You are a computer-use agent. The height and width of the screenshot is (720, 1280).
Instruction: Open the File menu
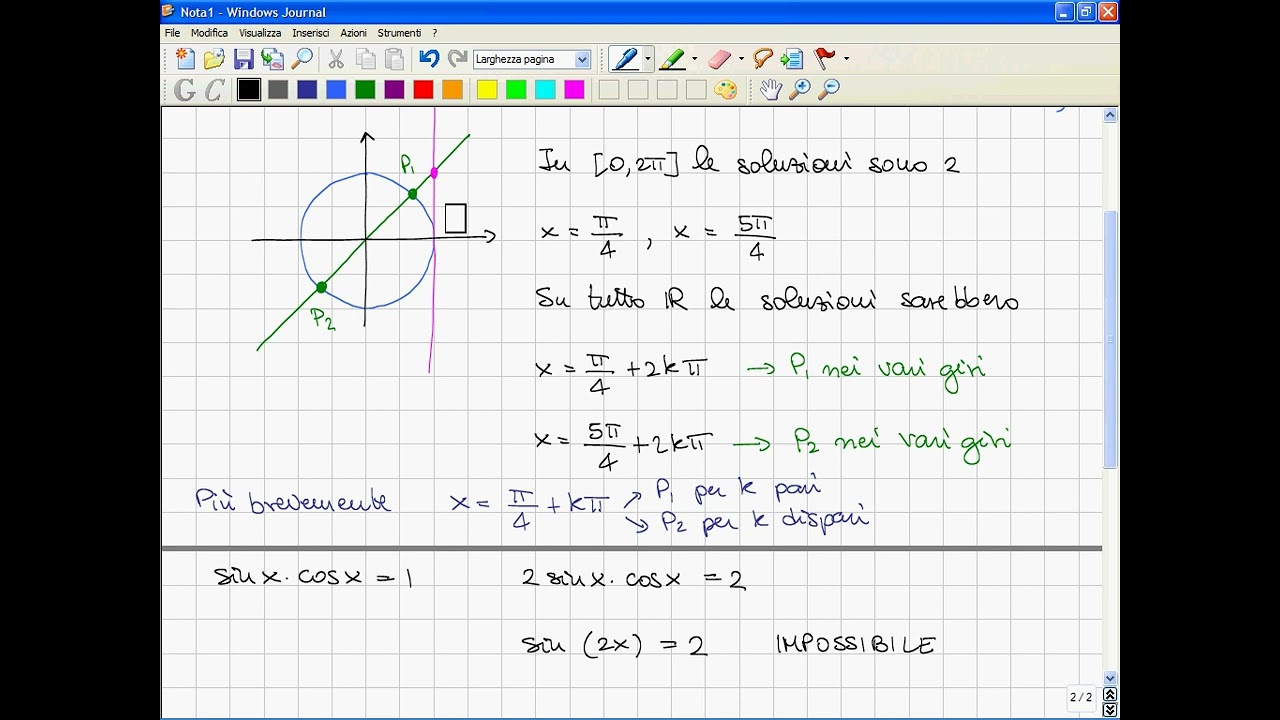coord(173,33)
